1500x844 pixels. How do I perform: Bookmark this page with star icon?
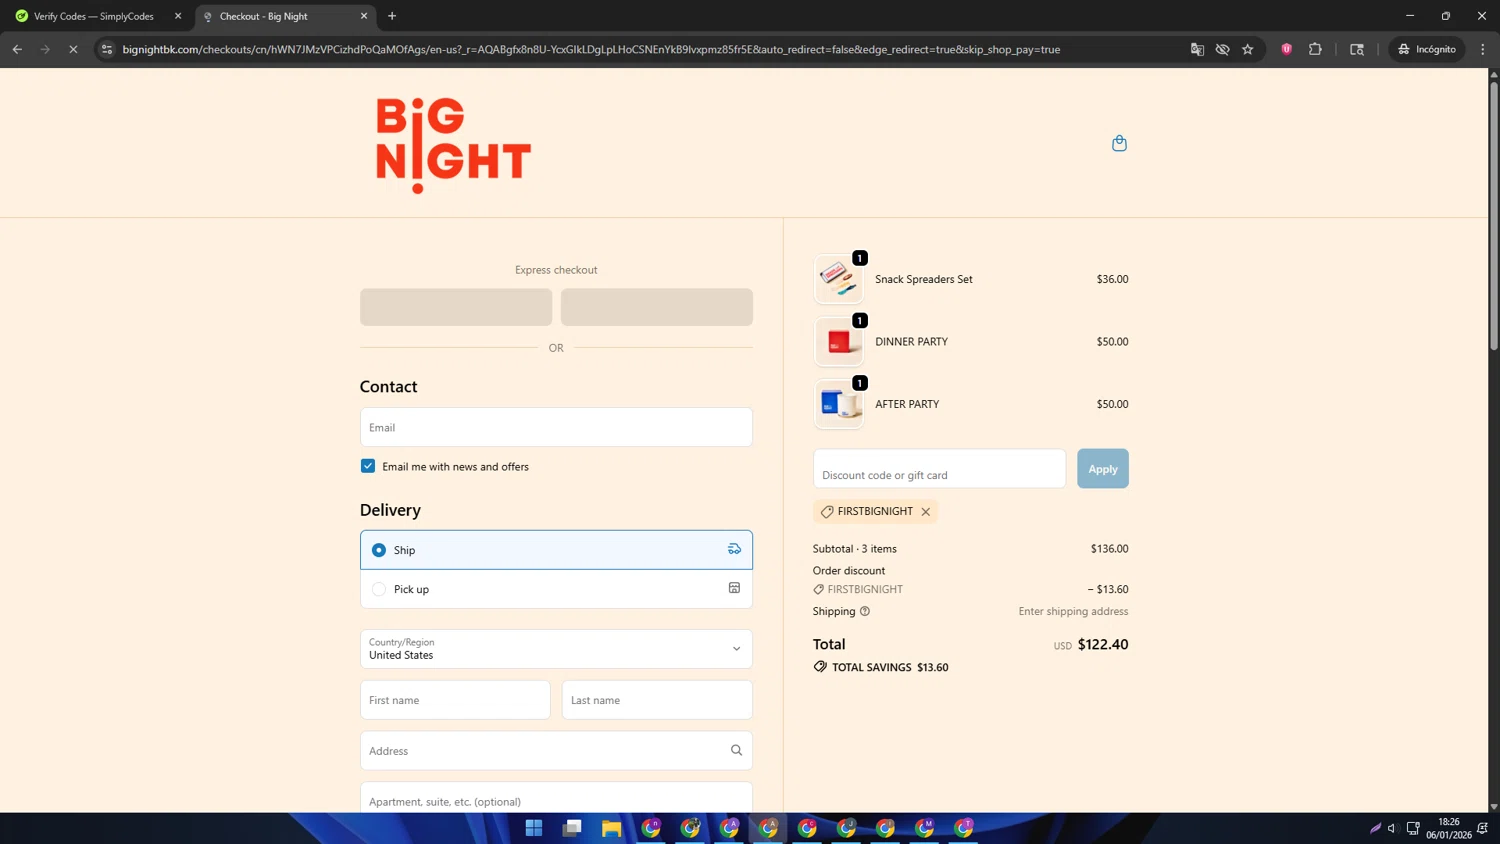[1248, 49]
